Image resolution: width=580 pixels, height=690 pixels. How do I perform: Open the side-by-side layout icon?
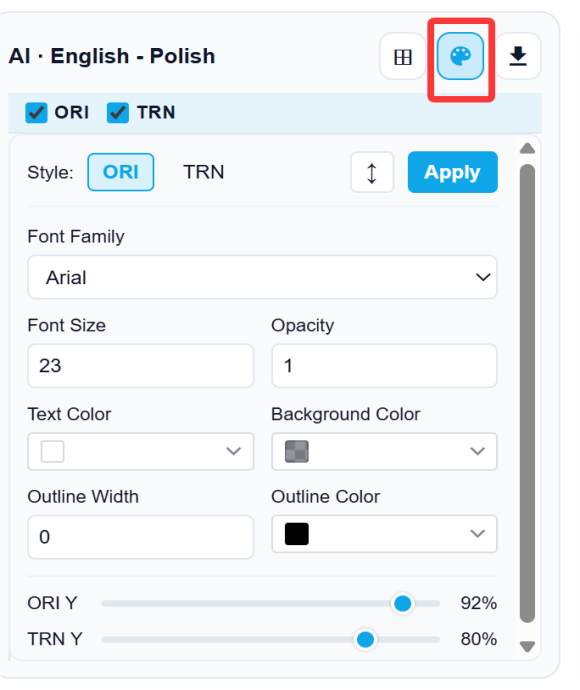[x=403, y=56]
